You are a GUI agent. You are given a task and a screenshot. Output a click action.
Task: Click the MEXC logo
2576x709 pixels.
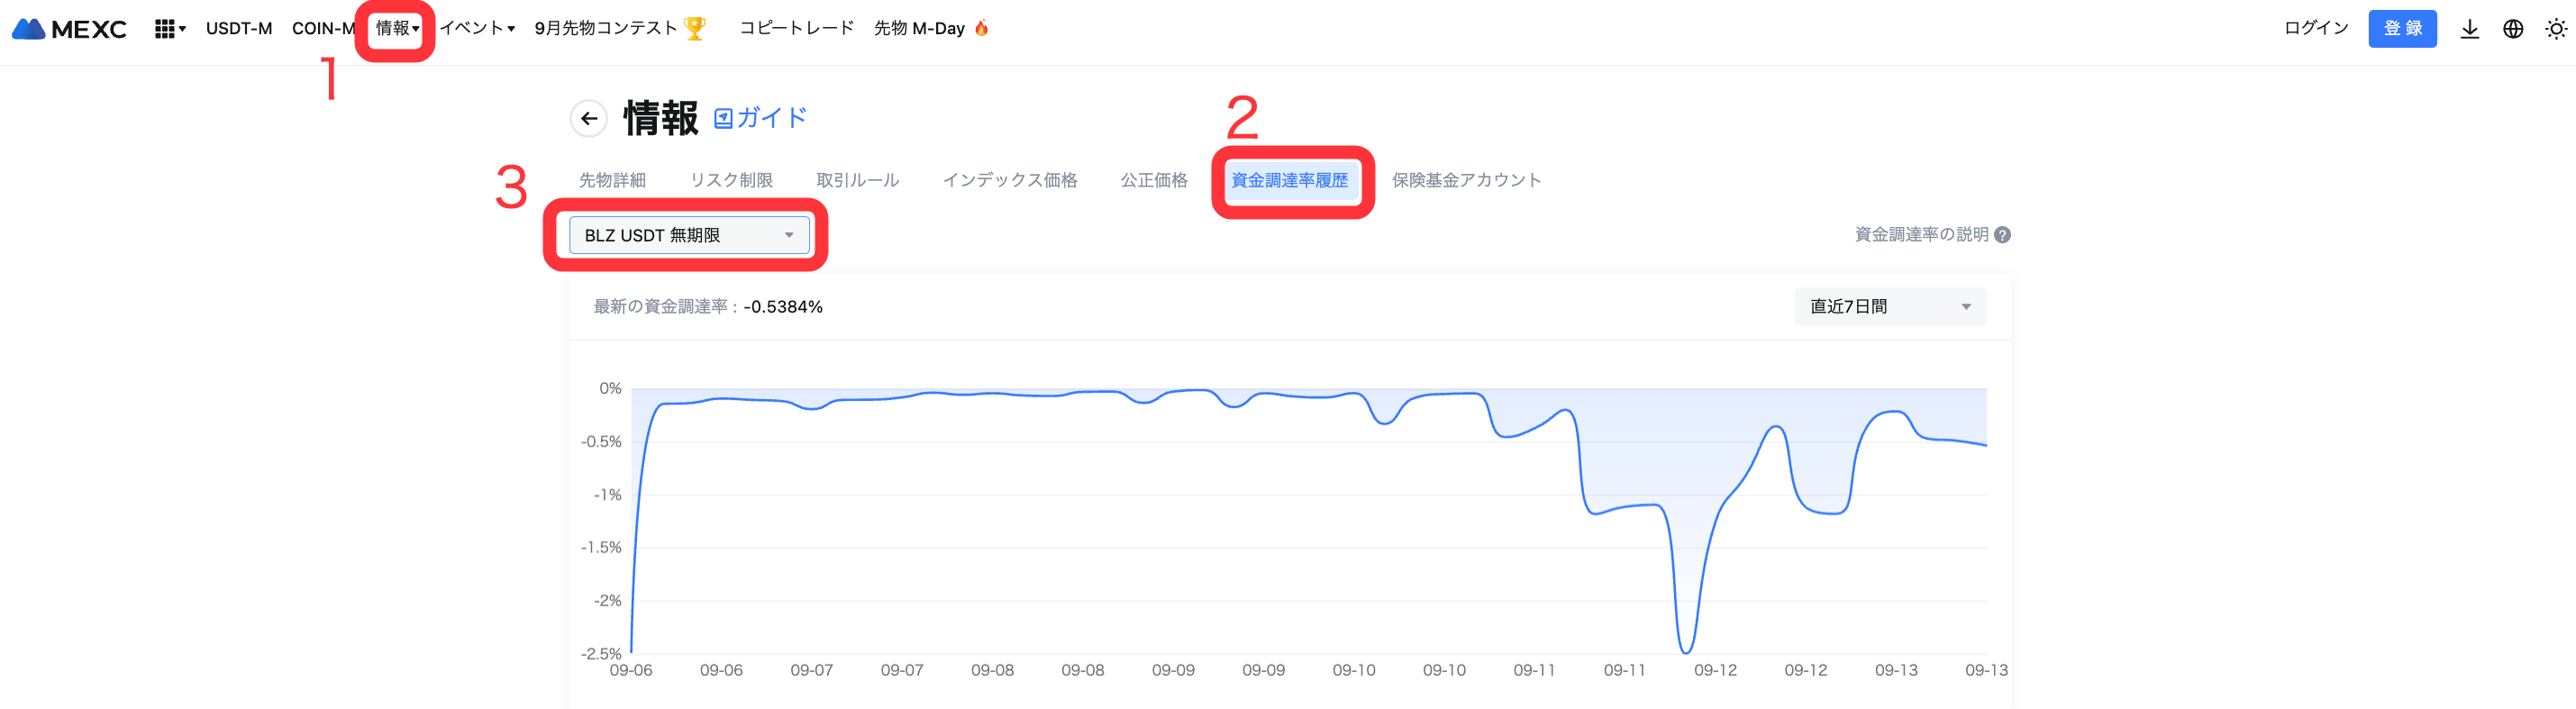[69, 29]
